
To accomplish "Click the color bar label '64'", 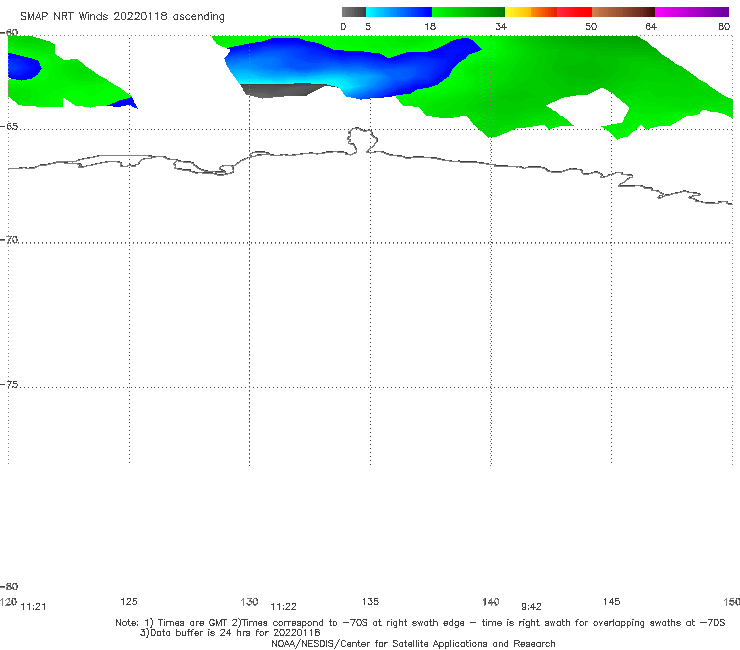I will [651, 26].
